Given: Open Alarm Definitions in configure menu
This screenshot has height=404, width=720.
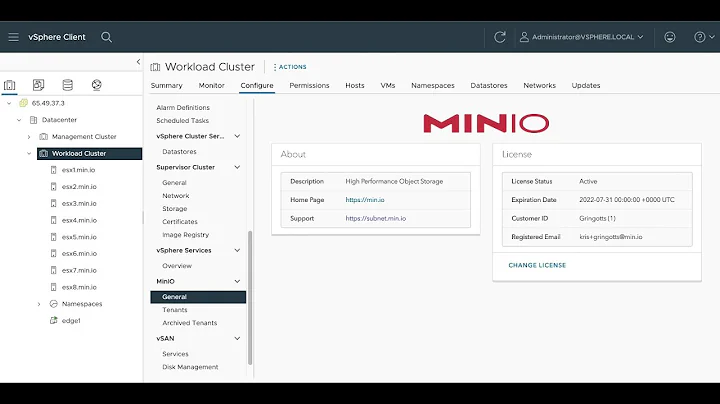Looking at the screenshot, I should point(183,107).
